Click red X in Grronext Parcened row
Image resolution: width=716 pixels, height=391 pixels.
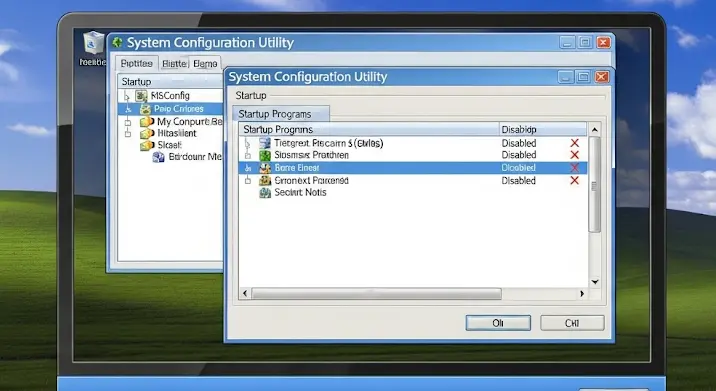[574, 180]
